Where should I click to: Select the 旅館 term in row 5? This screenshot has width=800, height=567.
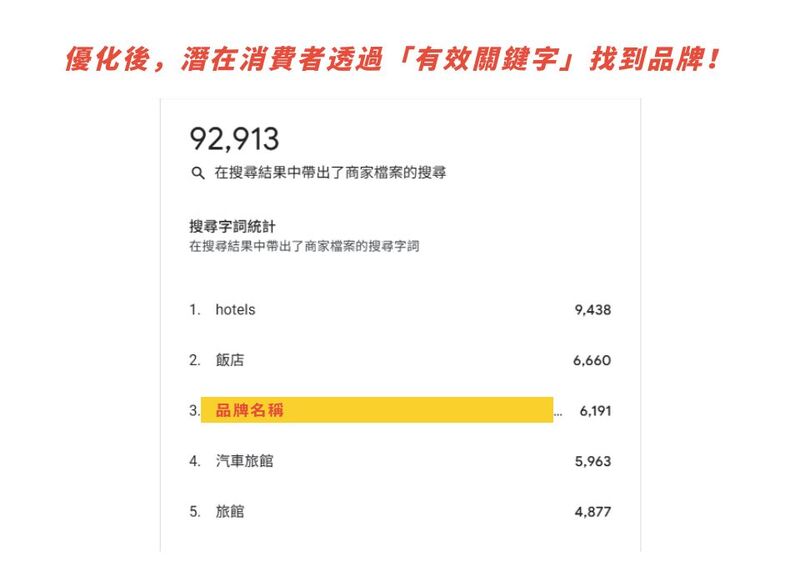point(230,511)
